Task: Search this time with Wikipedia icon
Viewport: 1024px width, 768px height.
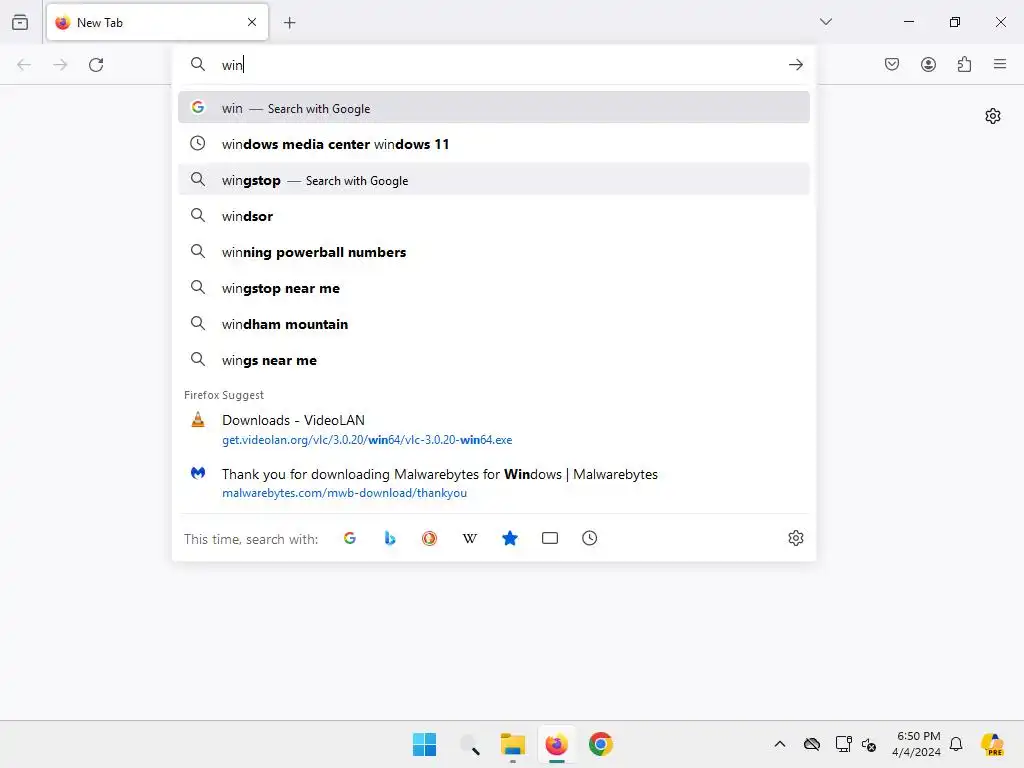Action: 470,538
